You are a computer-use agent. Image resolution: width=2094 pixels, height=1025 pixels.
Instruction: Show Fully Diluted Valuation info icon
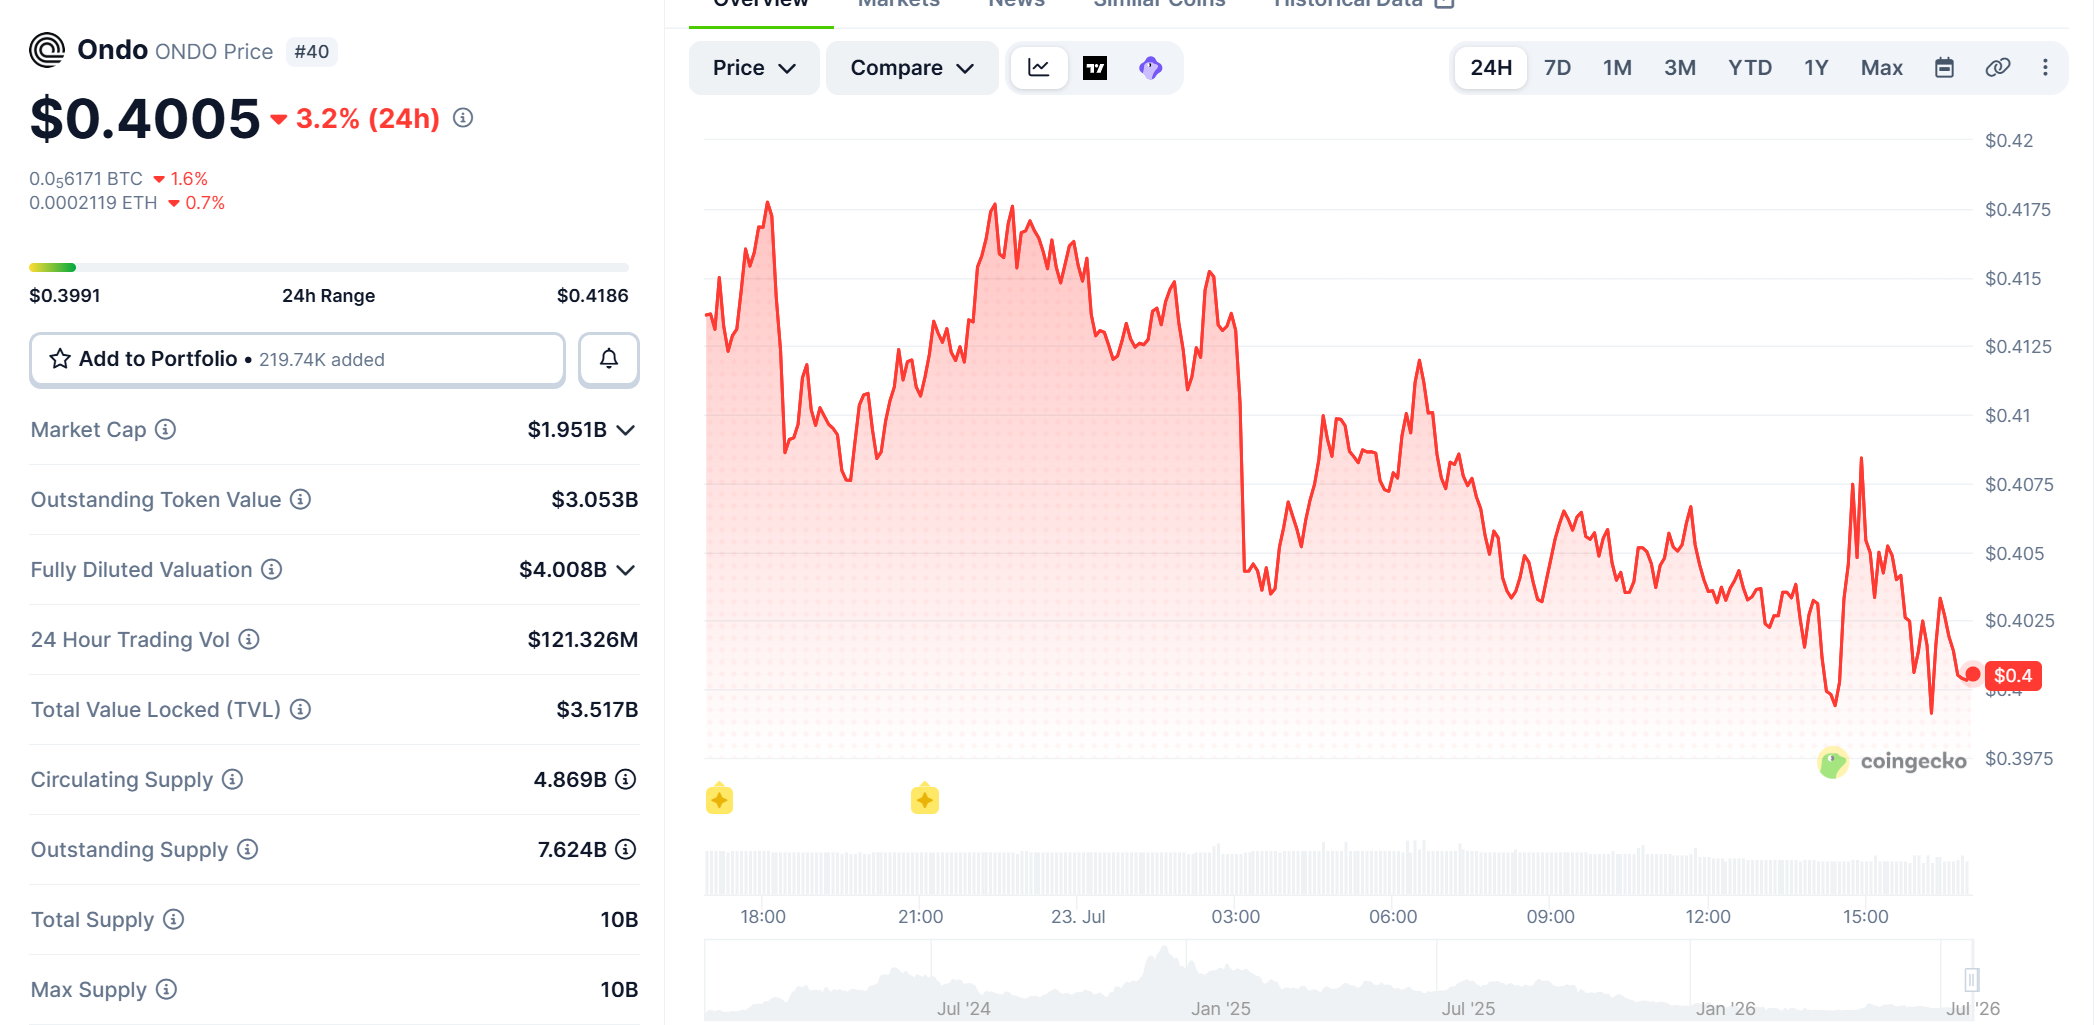pos(272,569)
